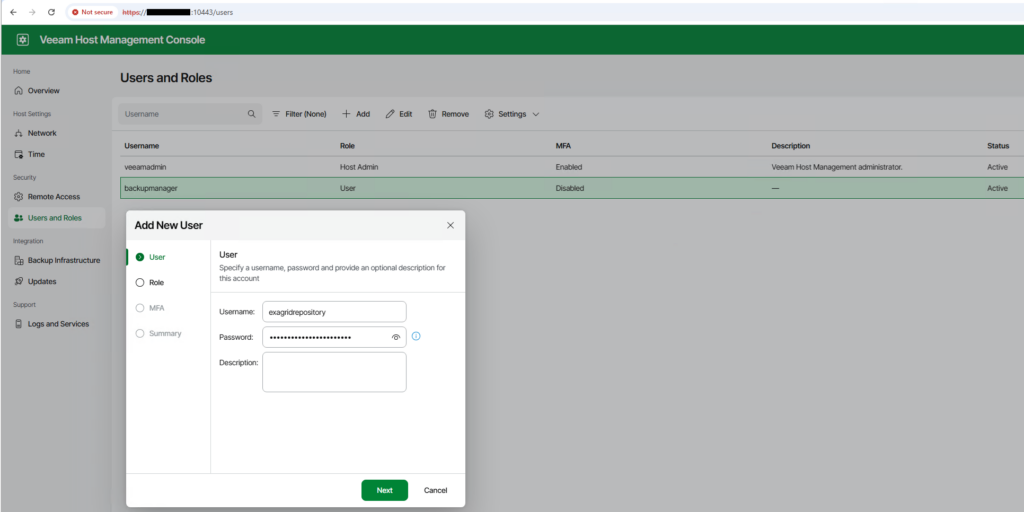Click the Next button

(x=384, y=490)
